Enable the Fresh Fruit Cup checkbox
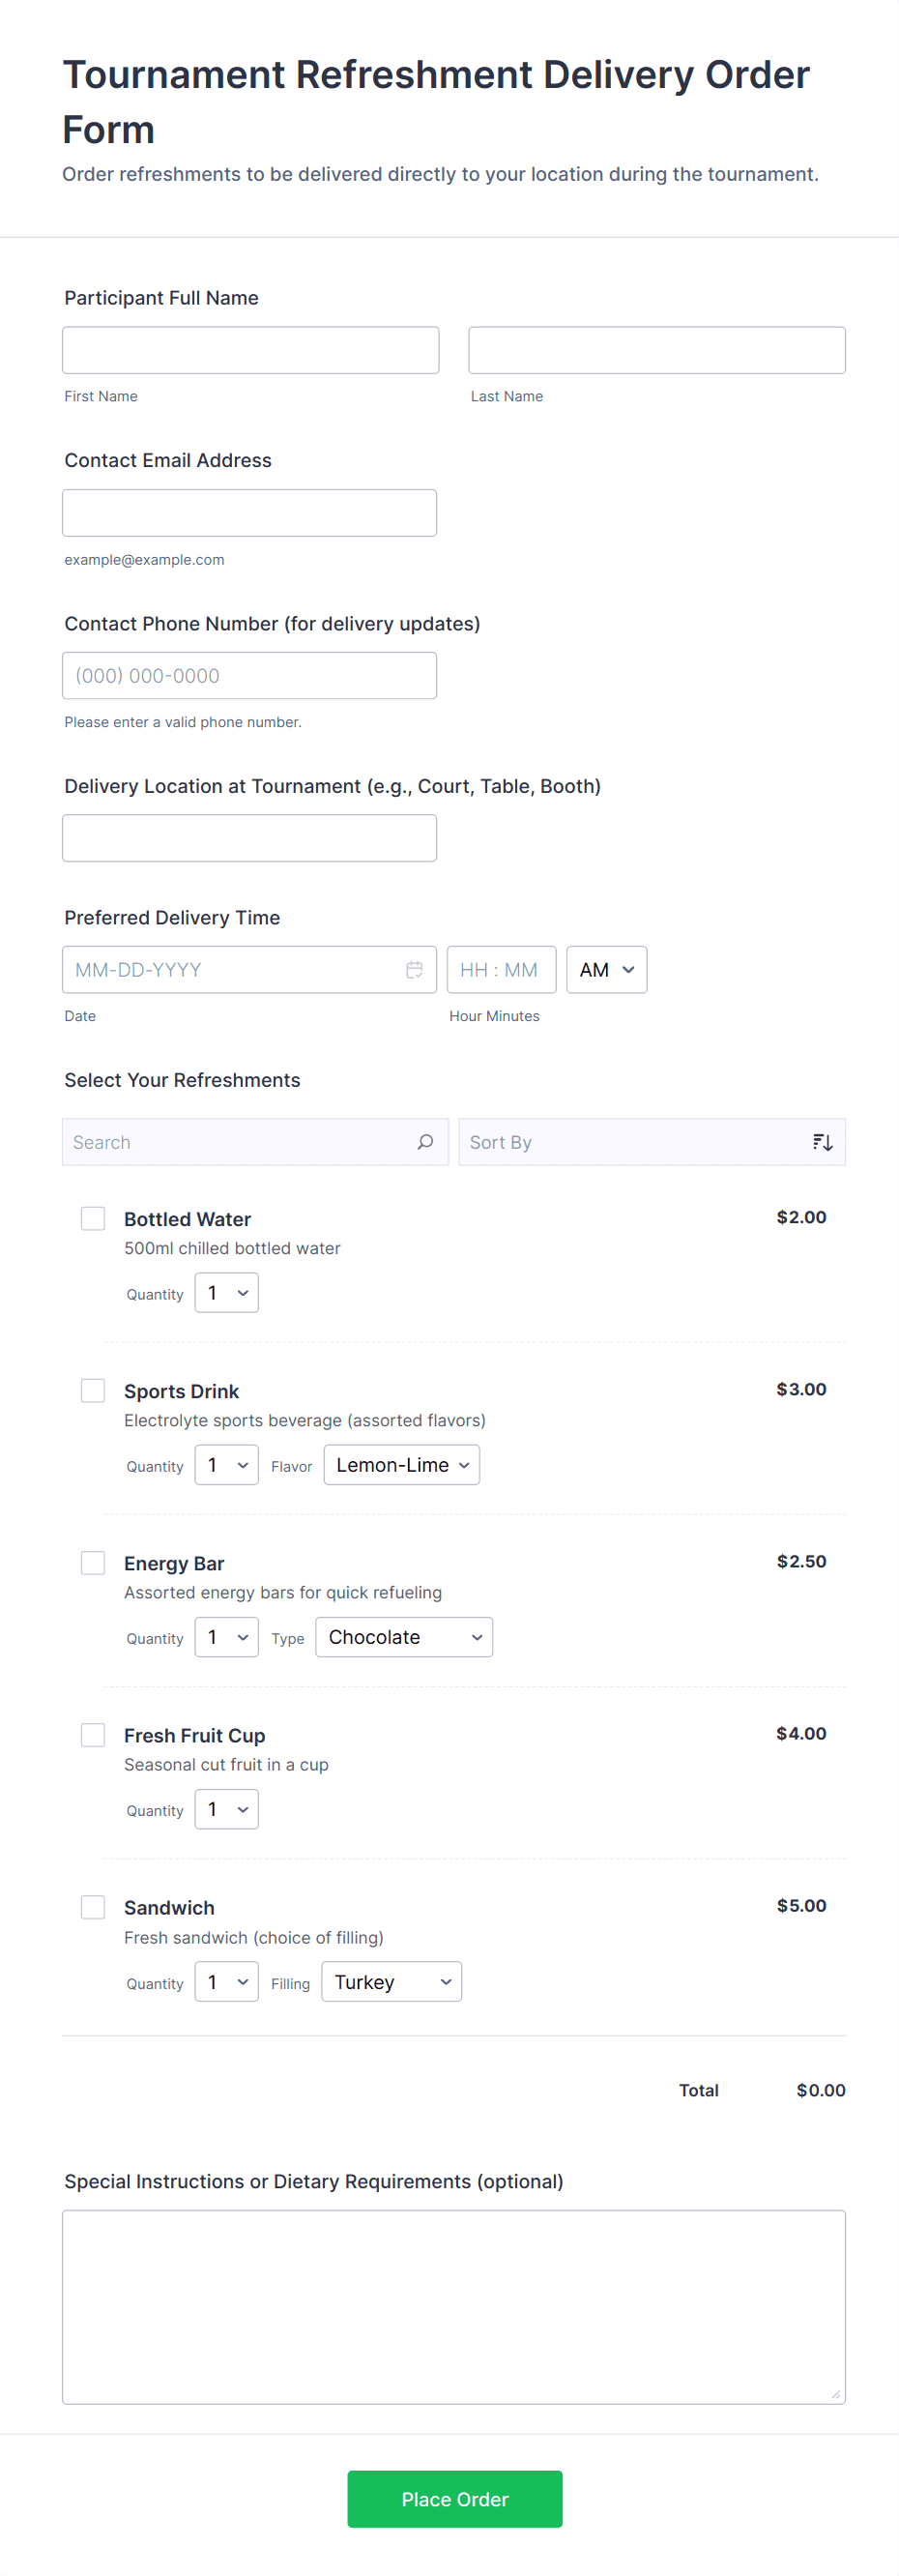Image resolution: width=899 pixels, height=2576 pixels. tap(93, 1733)
